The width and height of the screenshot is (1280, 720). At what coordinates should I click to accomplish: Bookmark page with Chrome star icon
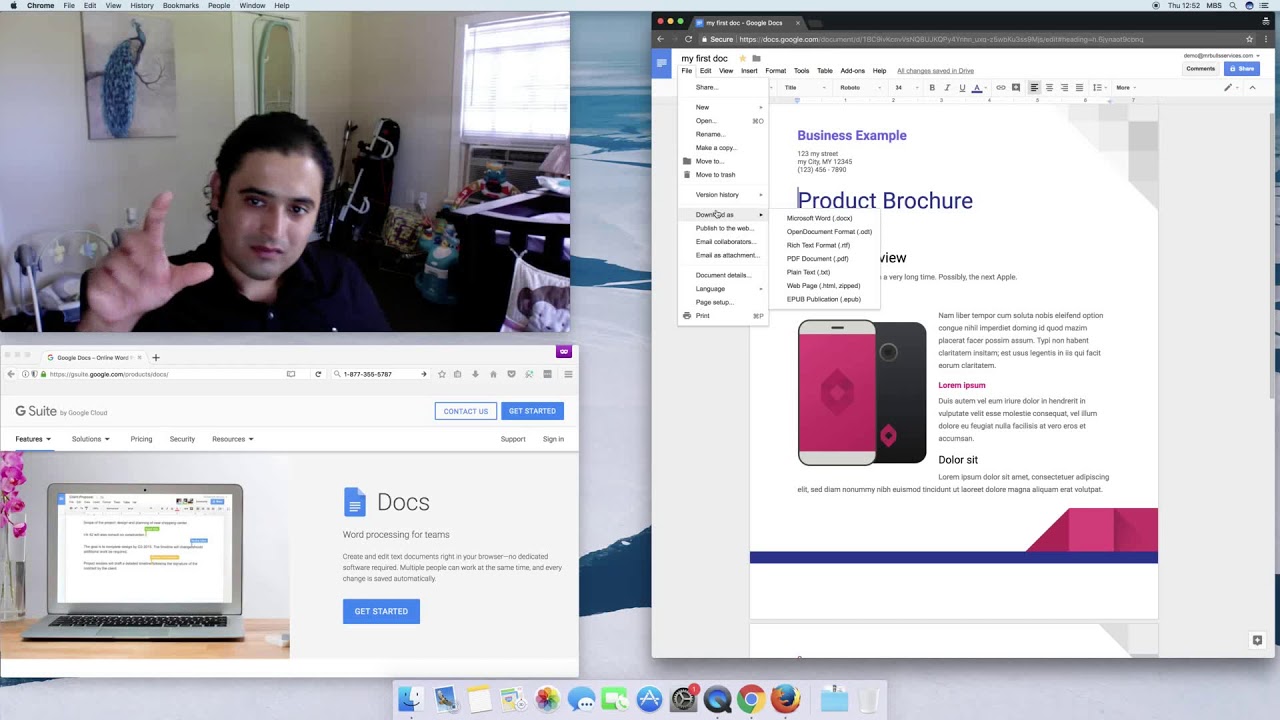[1249, 39]
